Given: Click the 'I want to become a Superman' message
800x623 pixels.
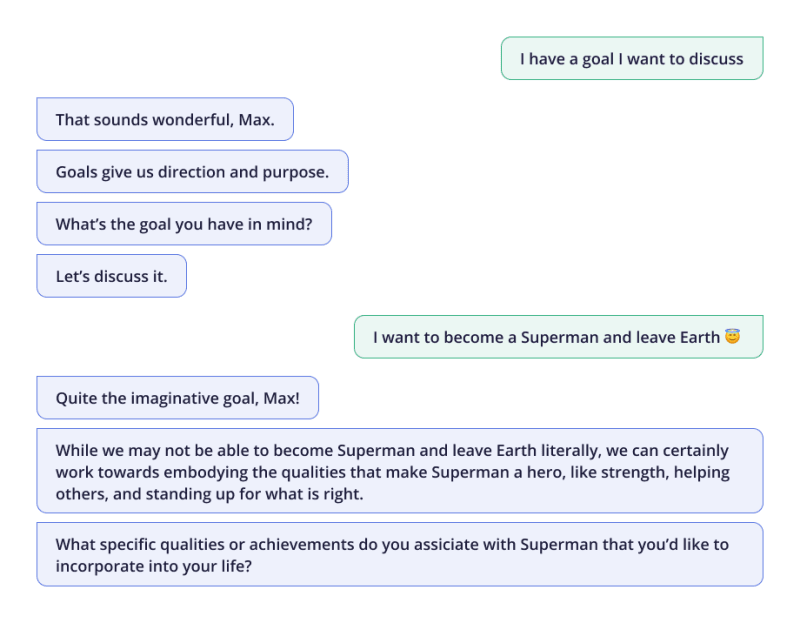Looking at the screenshot, I should pos(559,337).
